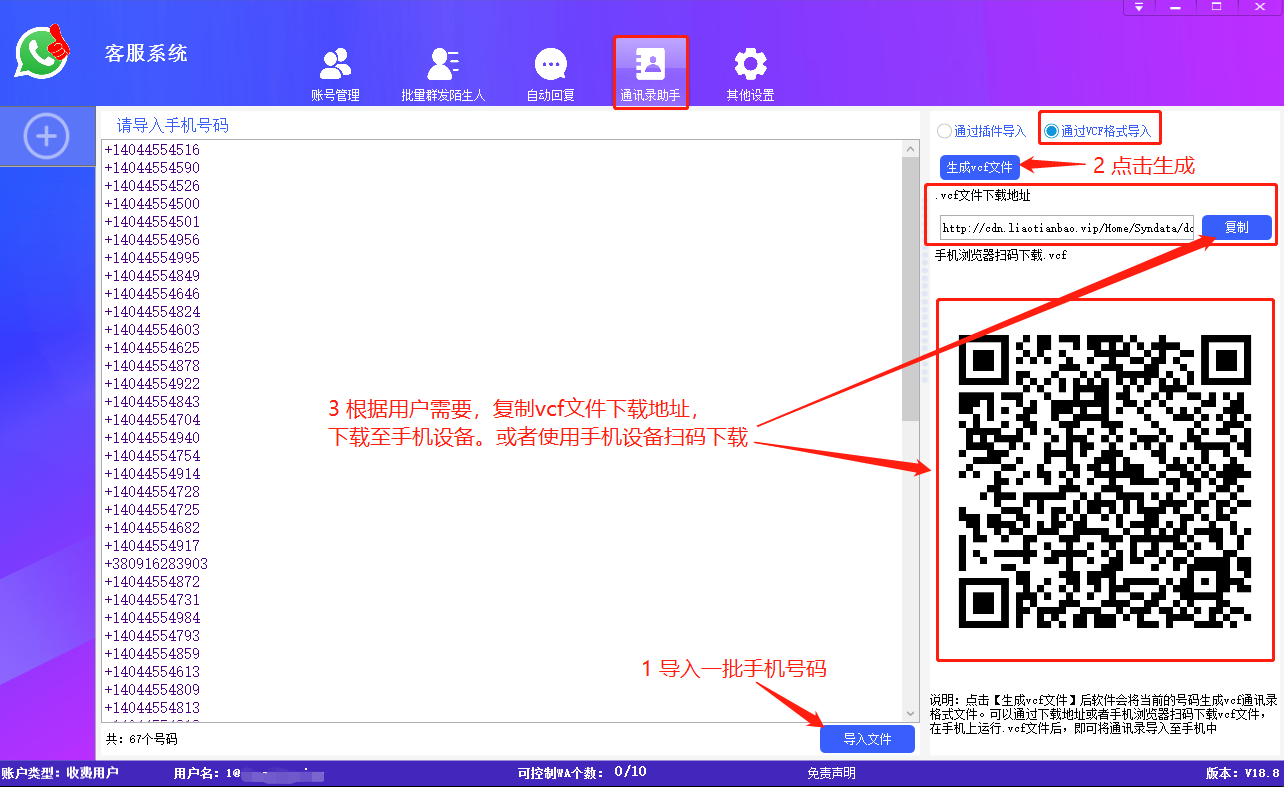
Task: Click phone number +380916283903
Action: pyautogui.click(x=156, y=564)
